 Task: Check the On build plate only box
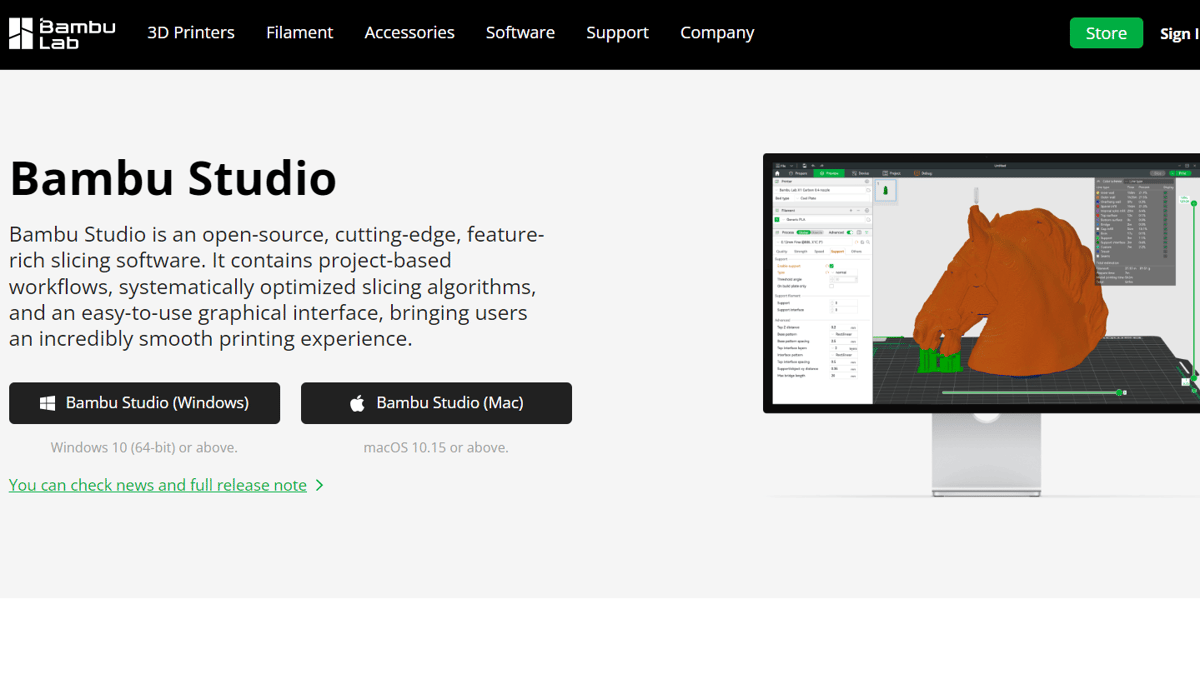tap(831, 286)
